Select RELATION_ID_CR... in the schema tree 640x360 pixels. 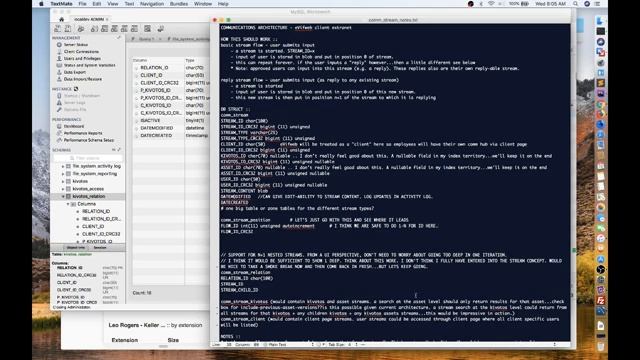click(x=101, y=219)
